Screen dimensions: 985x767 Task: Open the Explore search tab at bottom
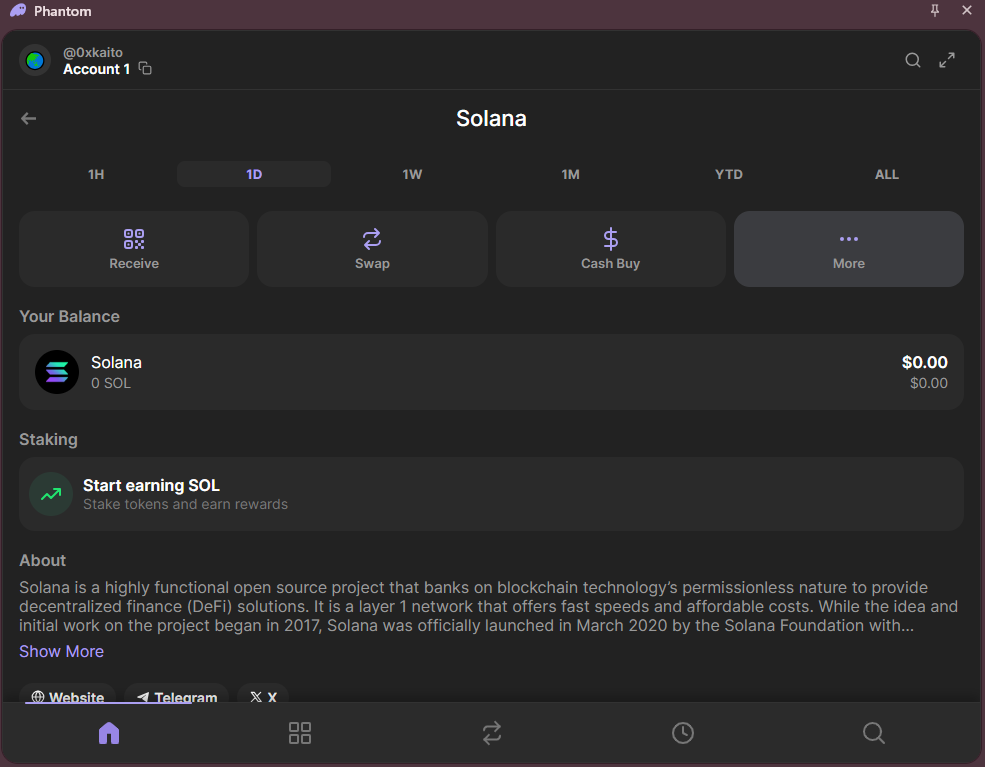coord(874,732)
